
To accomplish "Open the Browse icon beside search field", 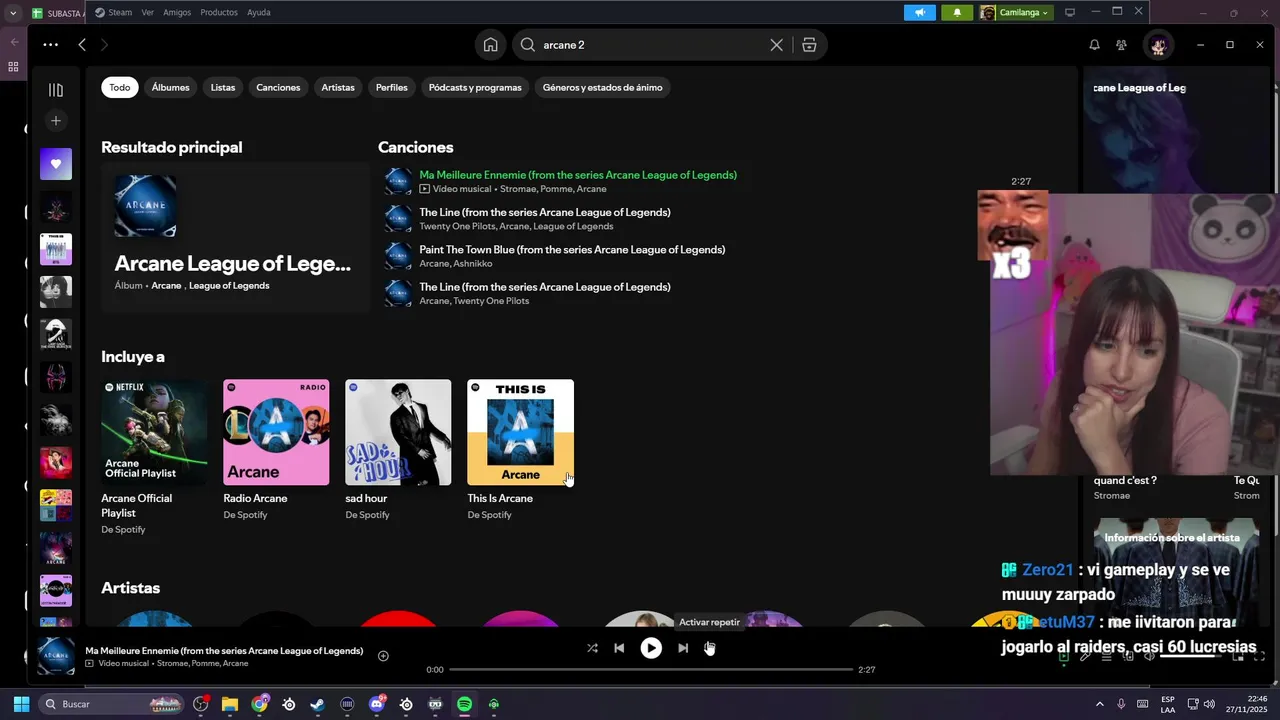I will 809,45.
